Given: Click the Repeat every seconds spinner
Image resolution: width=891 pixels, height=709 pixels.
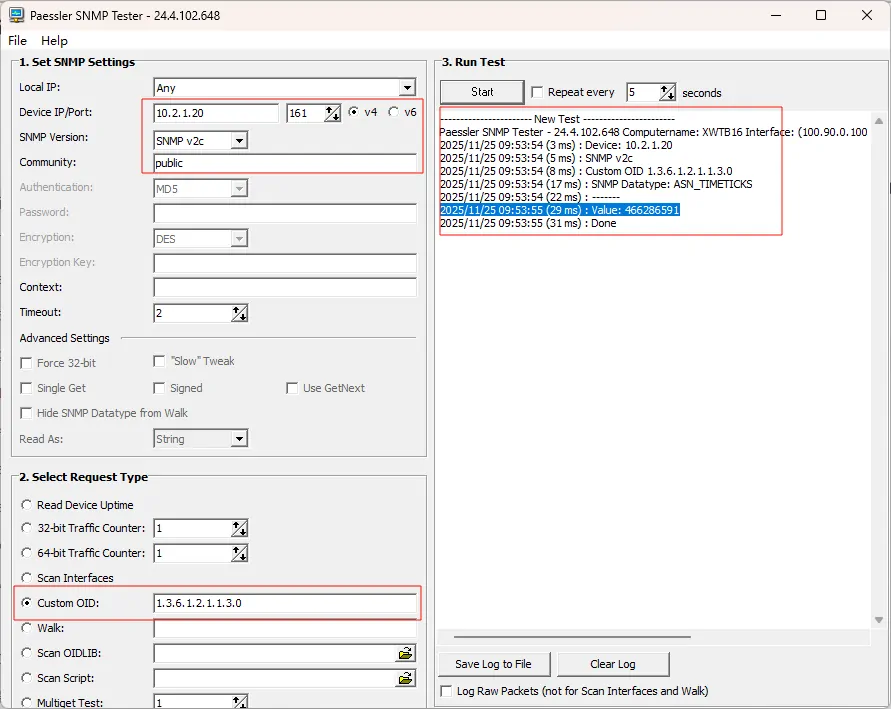Looking at the screenshot, I should (667, 92).
